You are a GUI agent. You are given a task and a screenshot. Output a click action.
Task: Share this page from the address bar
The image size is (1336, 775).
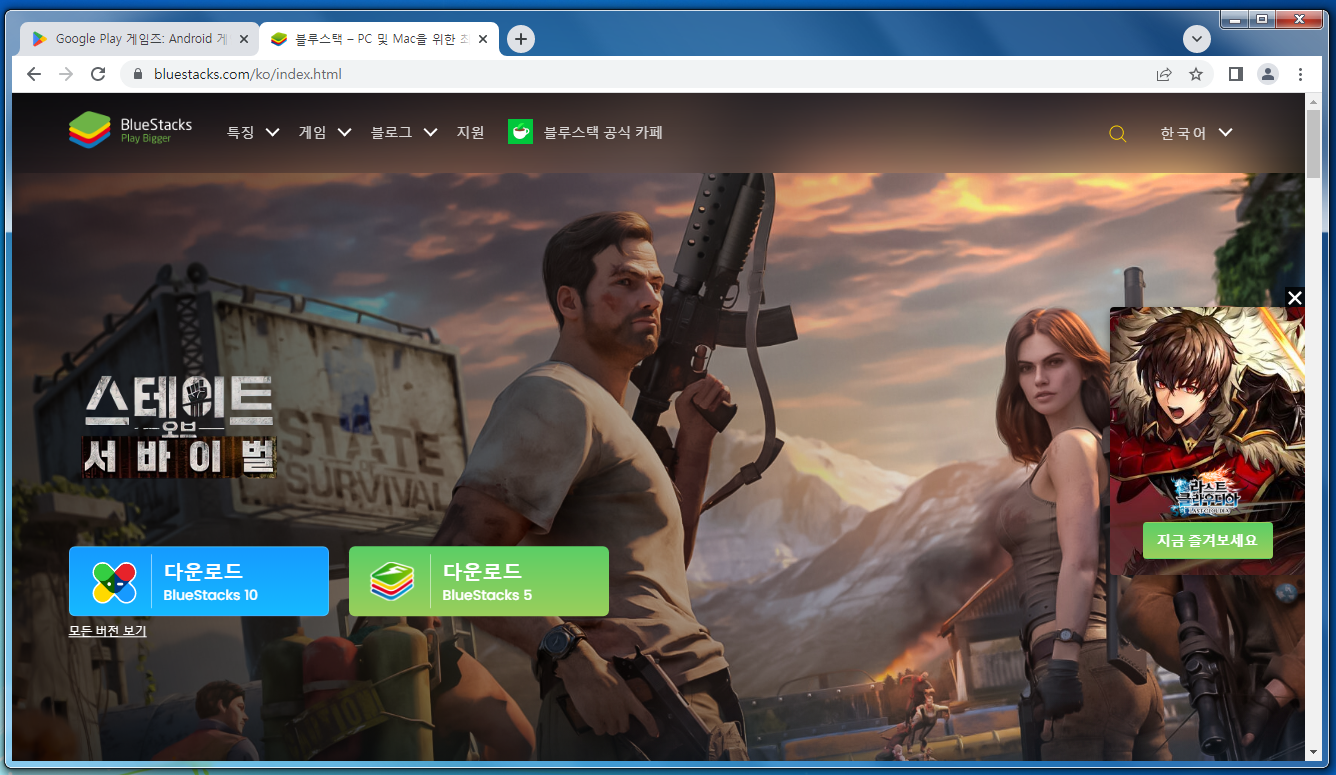[x=1164, y=74]
